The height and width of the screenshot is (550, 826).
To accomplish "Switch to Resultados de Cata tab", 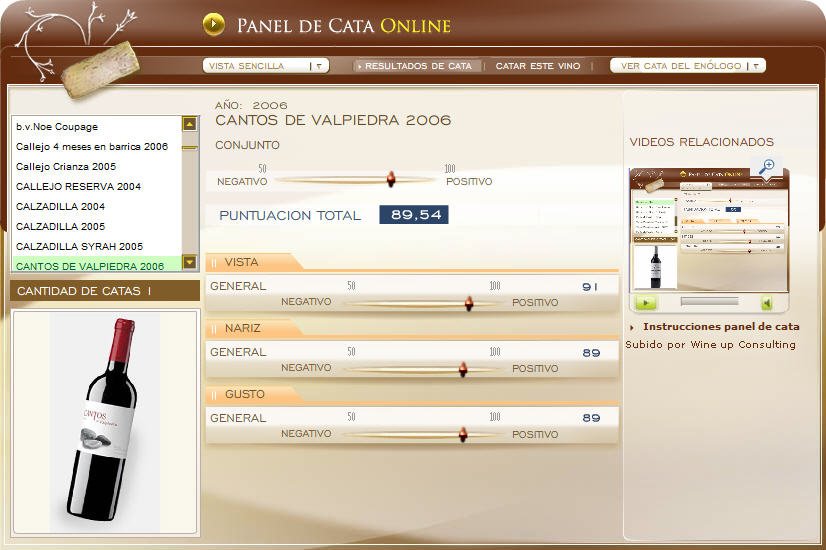I will tap(416, 66).
